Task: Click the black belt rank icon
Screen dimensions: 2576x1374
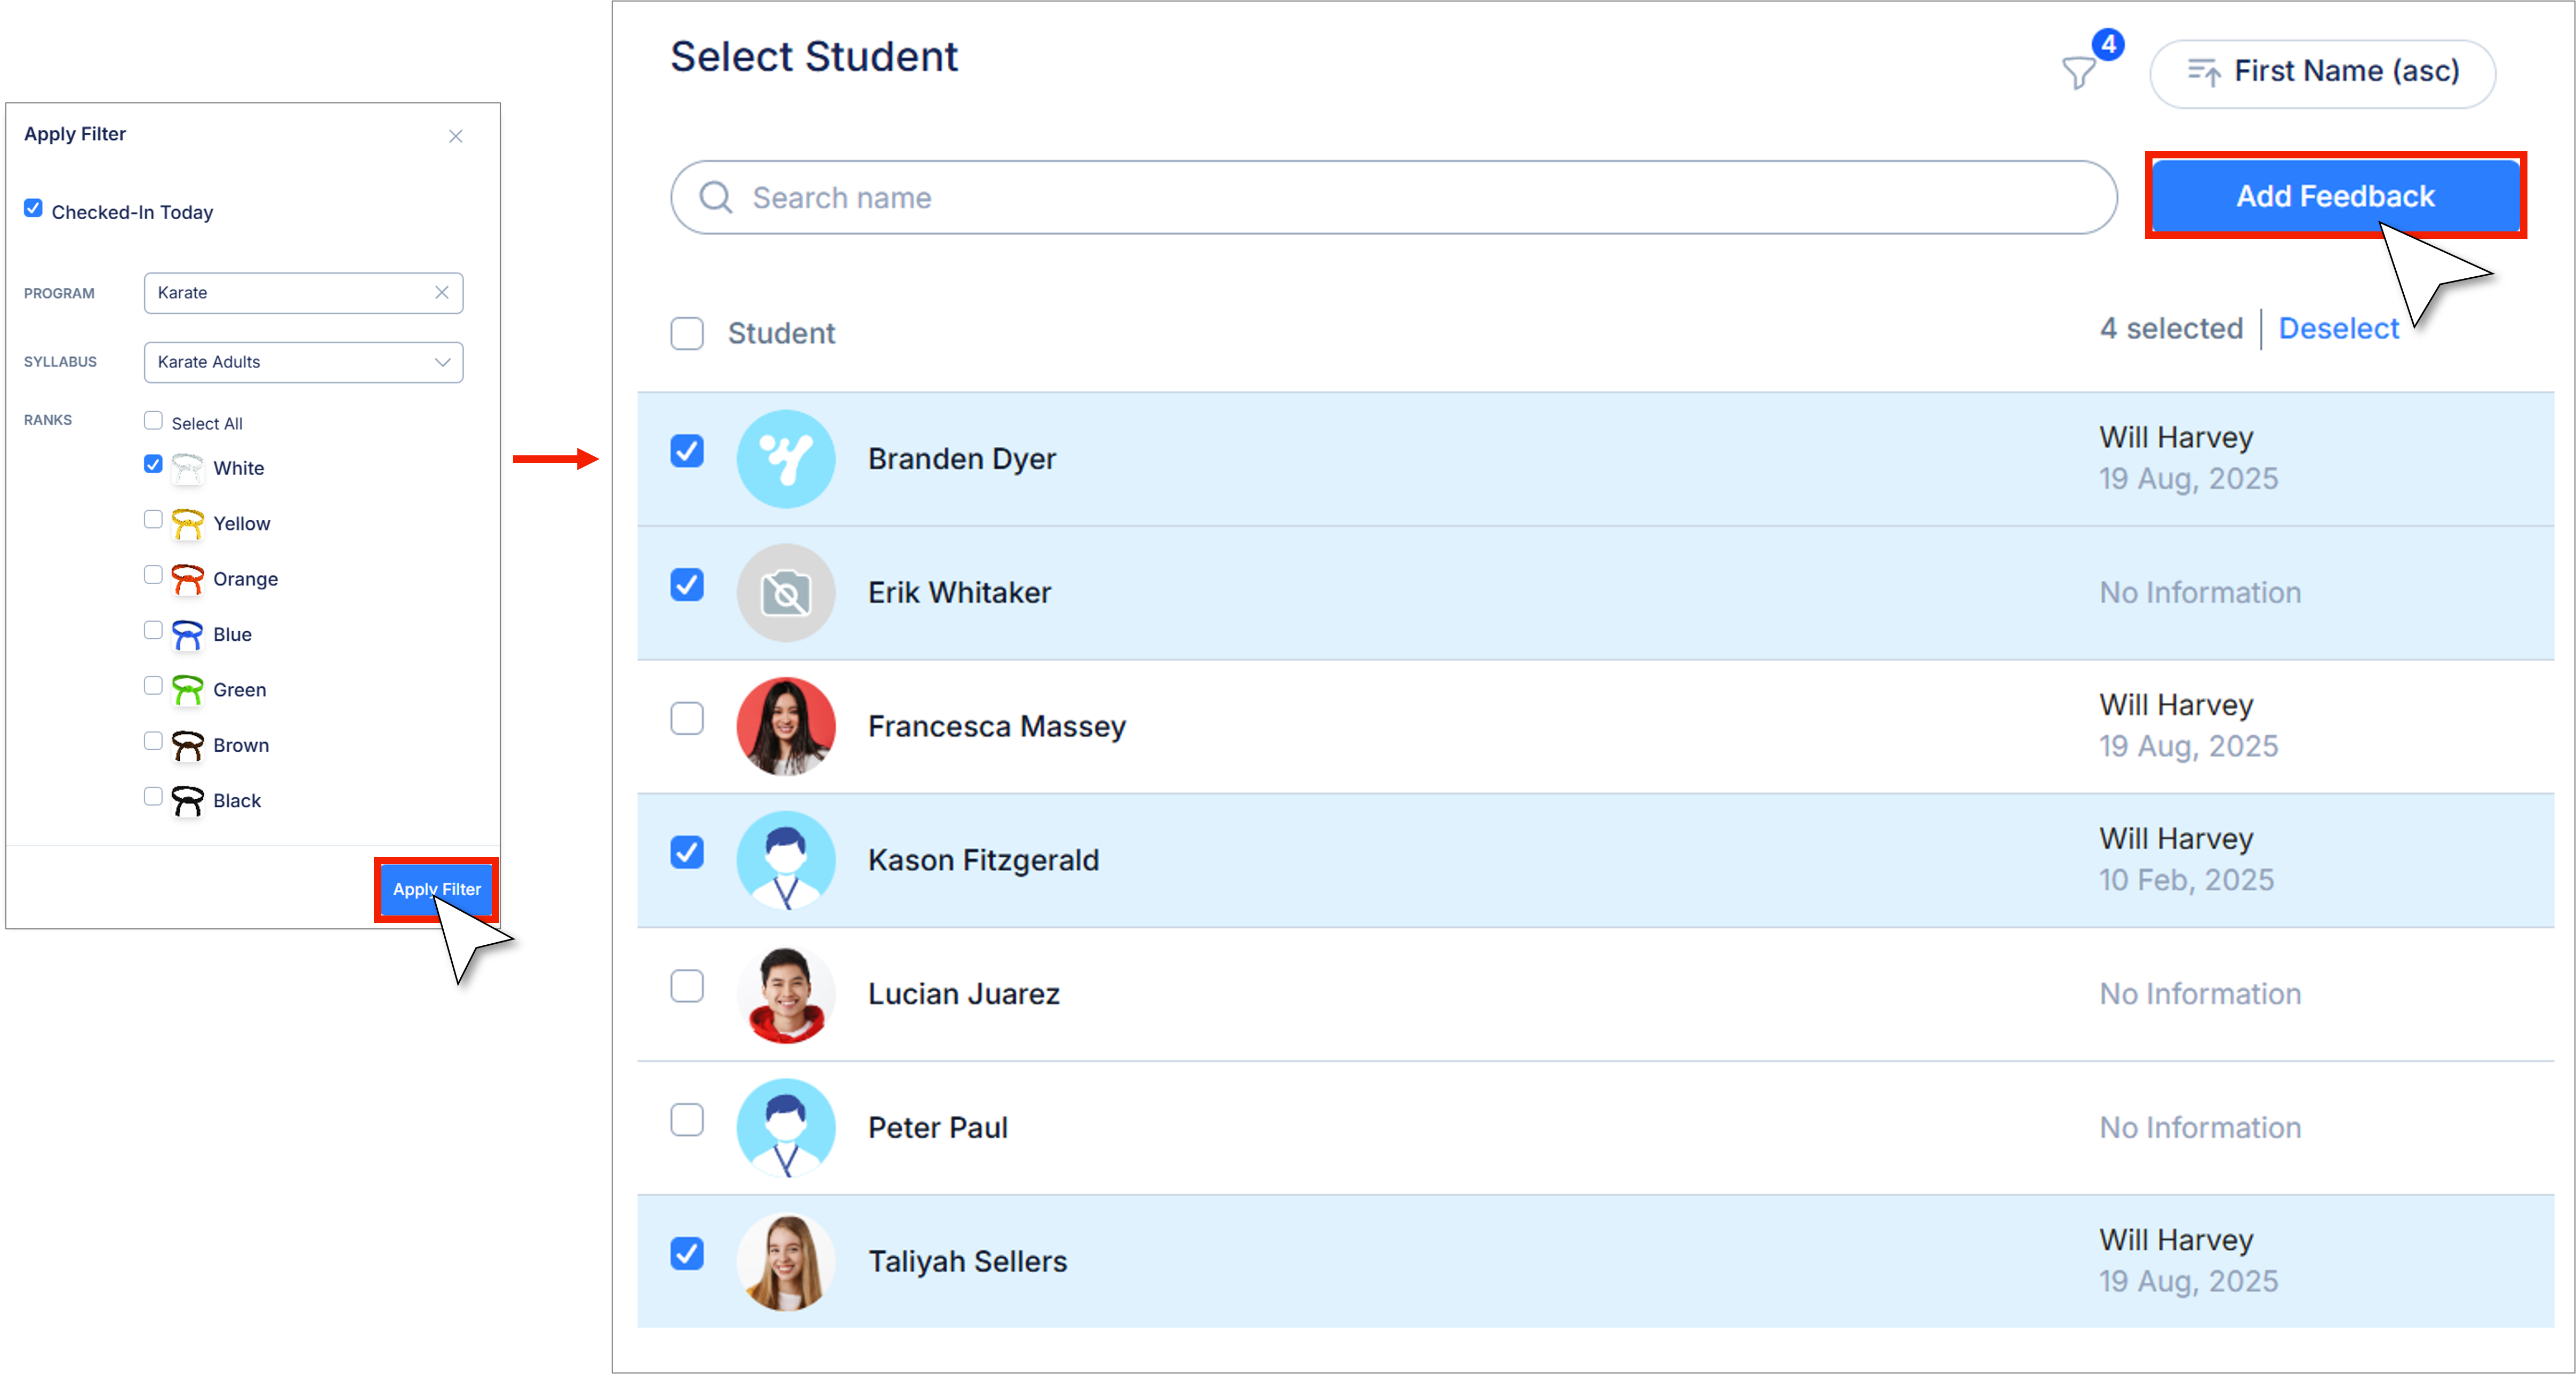Action: coord(187,800)
